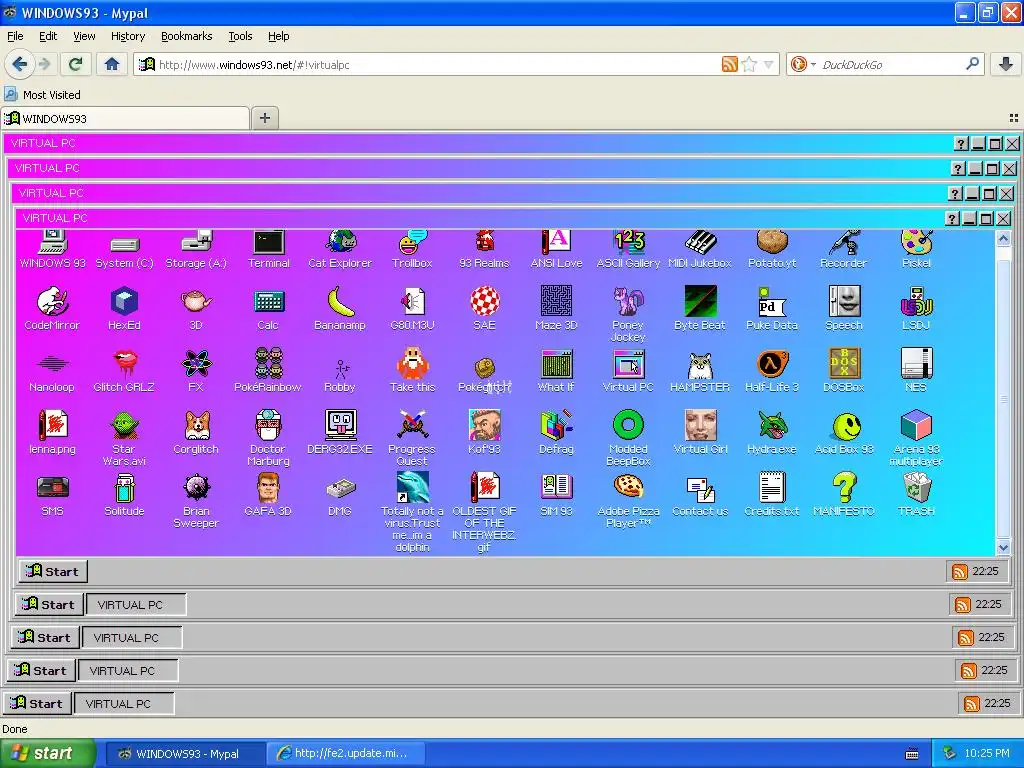Open the Credits.txt file icon
Screen dimensions: 1024x768
(772, 494)
